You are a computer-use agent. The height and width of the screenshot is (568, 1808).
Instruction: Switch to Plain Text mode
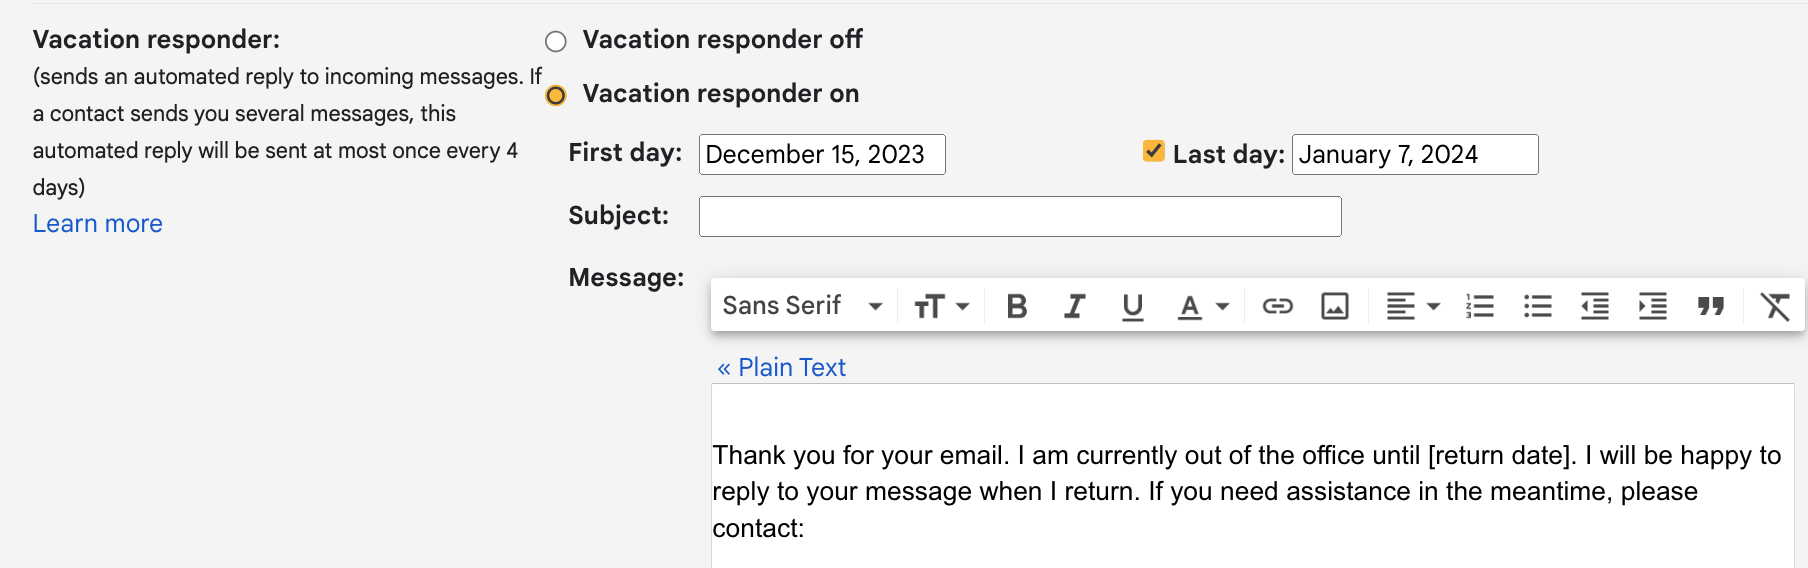(781, 367)
